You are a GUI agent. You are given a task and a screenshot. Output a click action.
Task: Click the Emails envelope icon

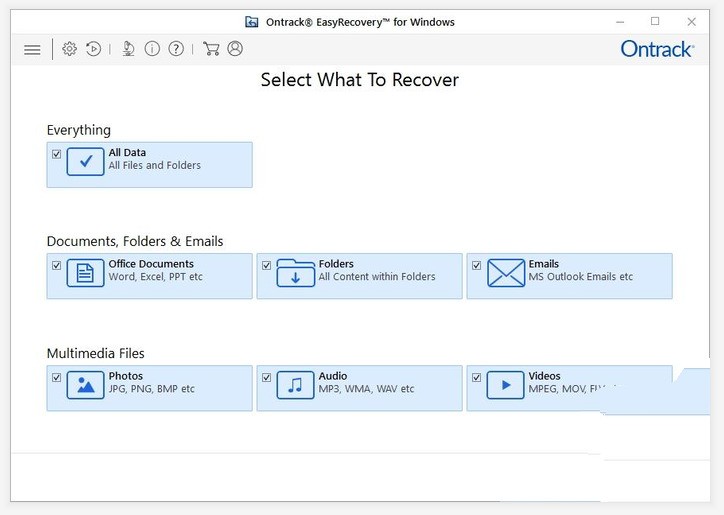(x=506, y=273)
